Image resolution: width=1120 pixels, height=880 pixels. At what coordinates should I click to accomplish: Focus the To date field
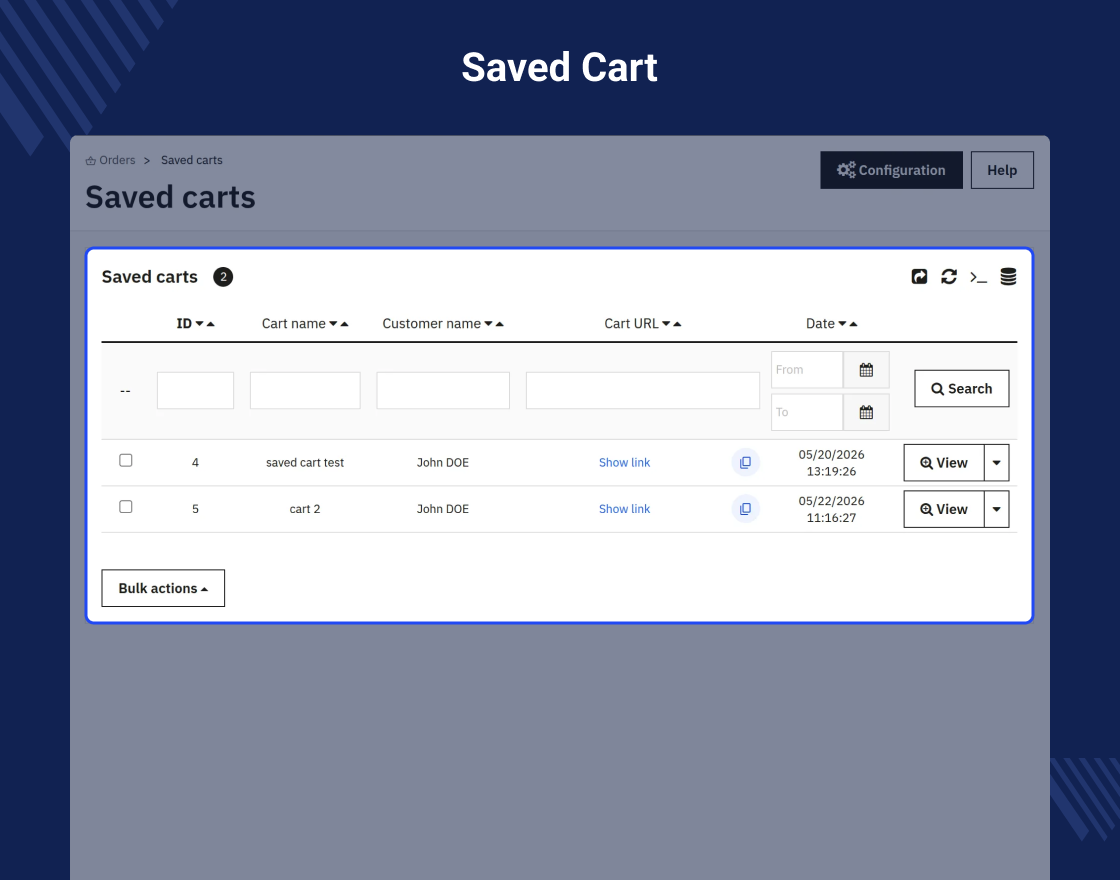807,412
